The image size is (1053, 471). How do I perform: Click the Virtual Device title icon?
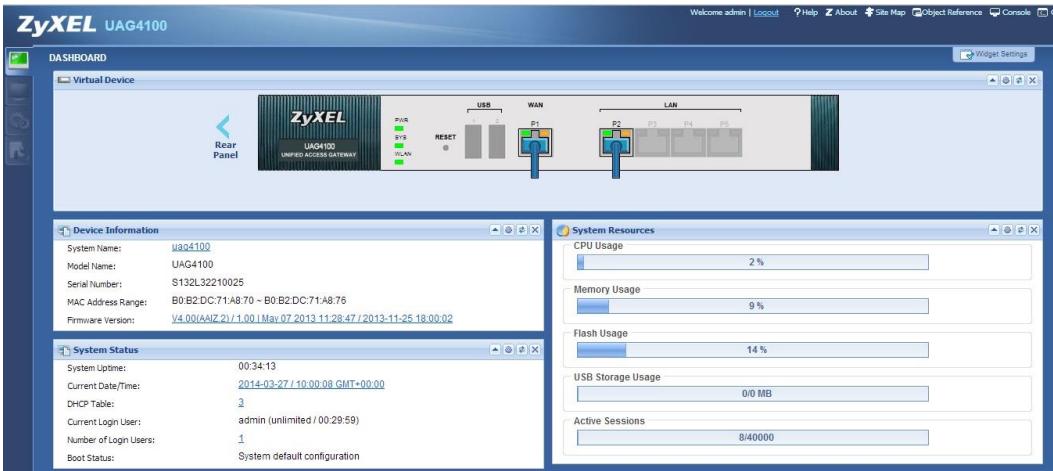tap(64, 80)
